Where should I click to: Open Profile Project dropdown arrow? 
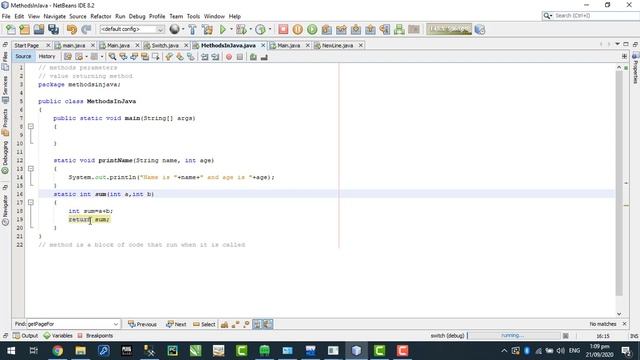pyautogui.click(x=269, y=29)
